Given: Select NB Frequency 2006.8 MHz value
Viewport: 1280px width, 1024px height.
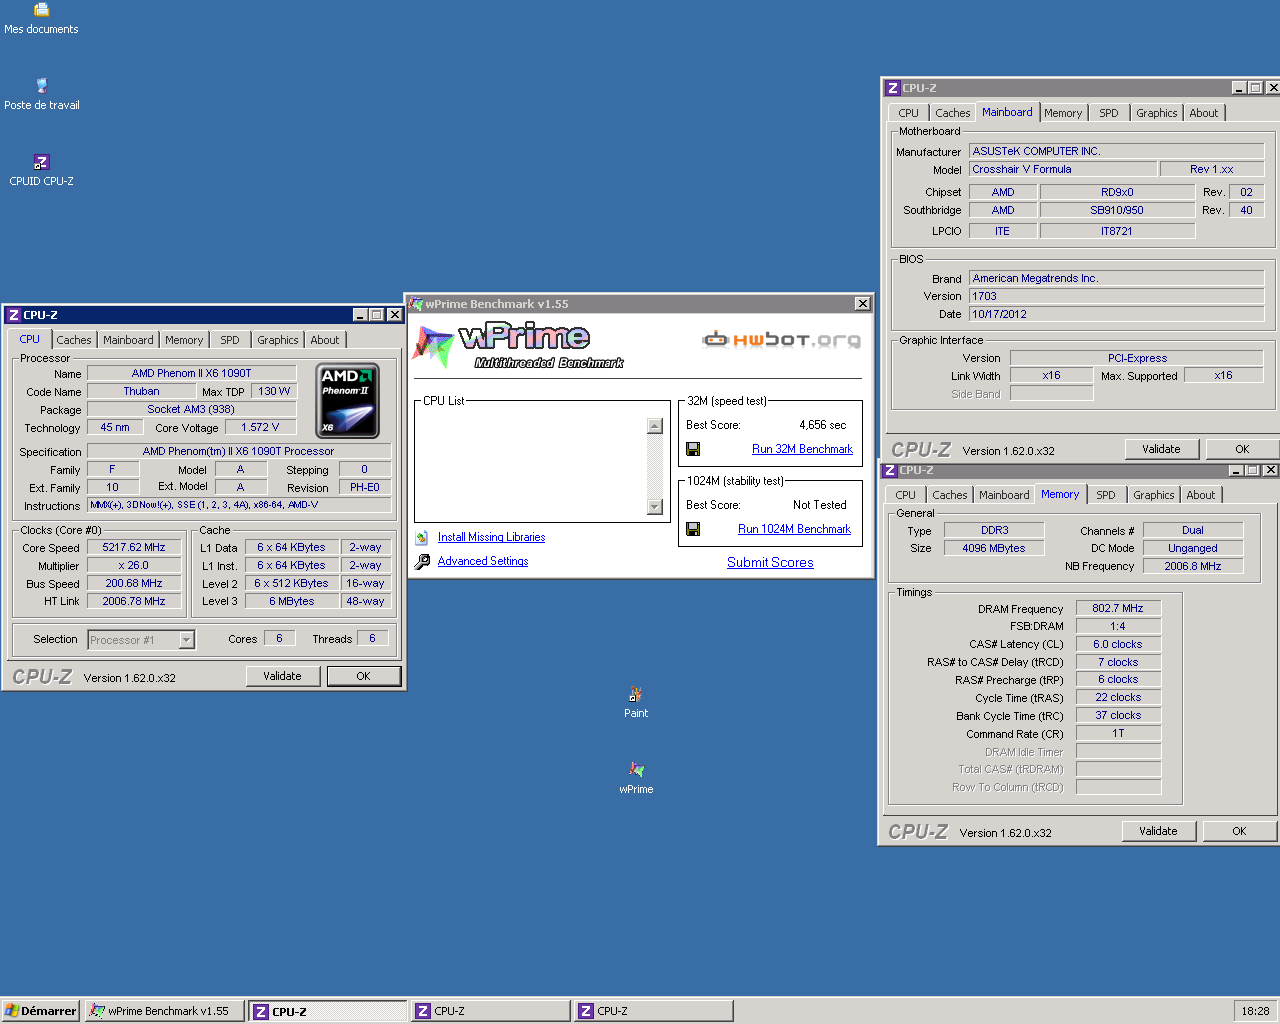Looking at the screenshot, I should click(x=1193, y=566).
